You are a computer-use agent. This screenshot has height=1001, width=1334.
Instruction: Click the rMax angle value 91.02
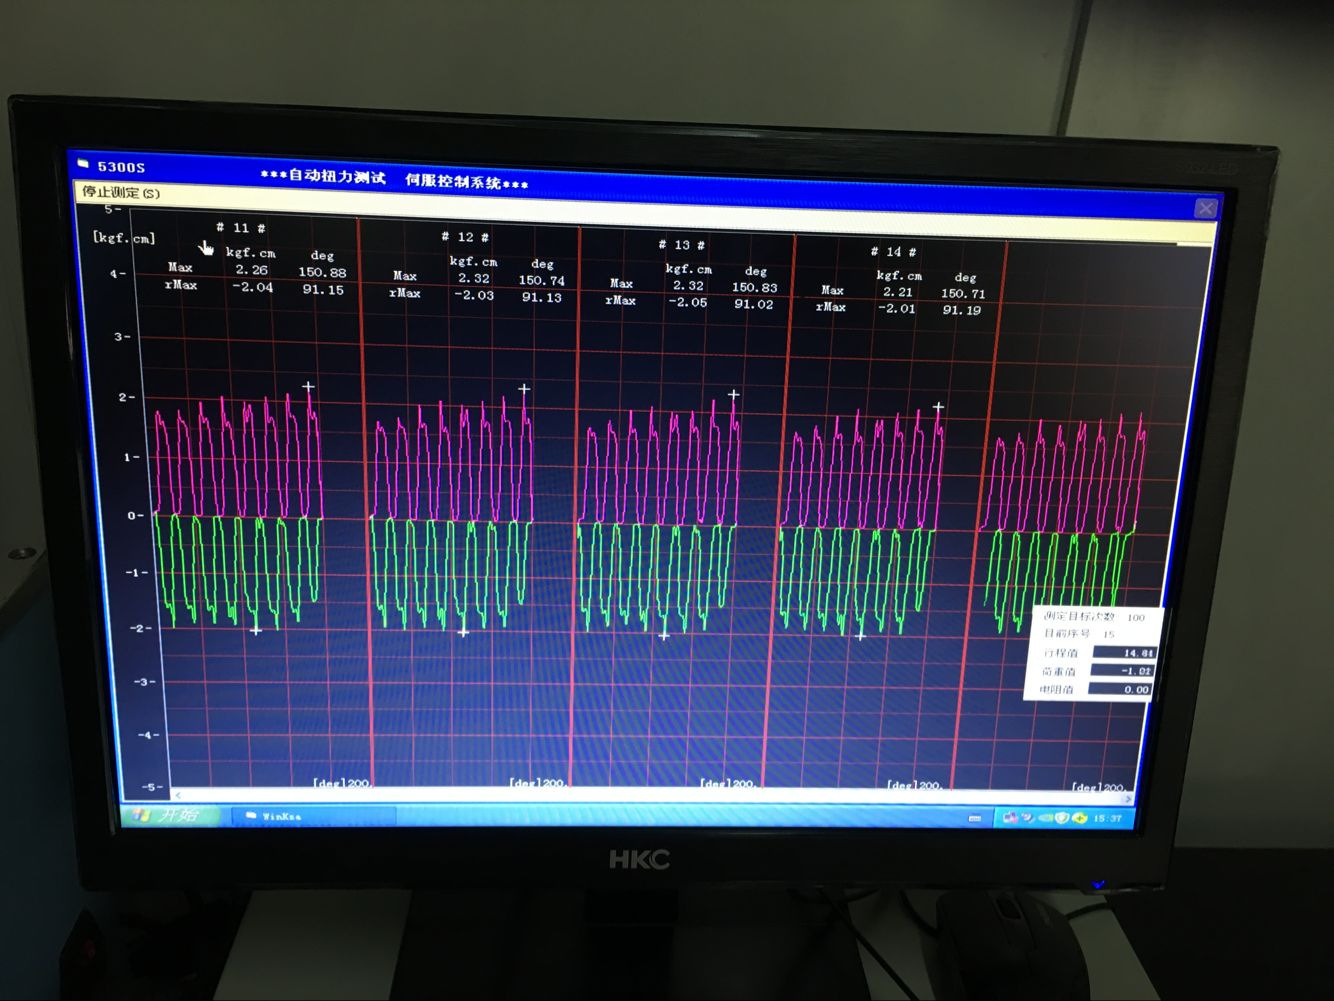tap(754, 304)
